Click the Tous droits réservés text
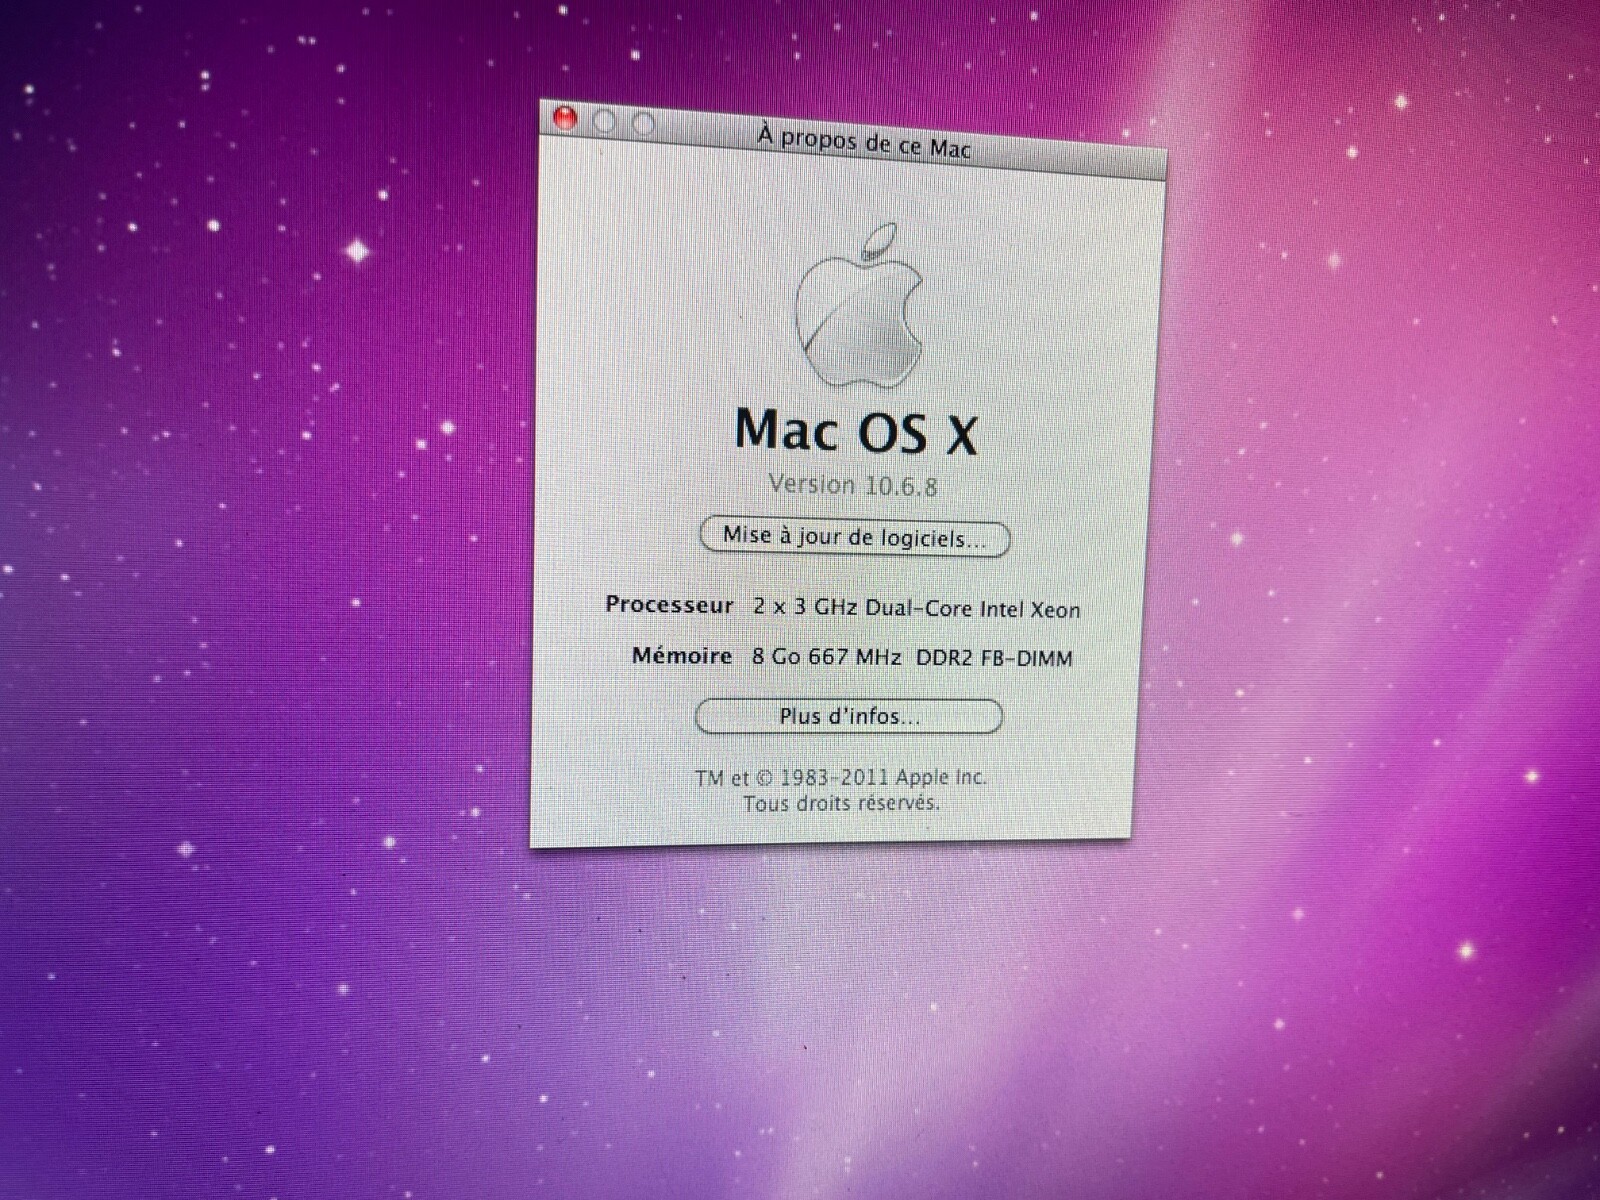Image resolution: width=1600 pixels, height=1200 pixels. point(841,802)
